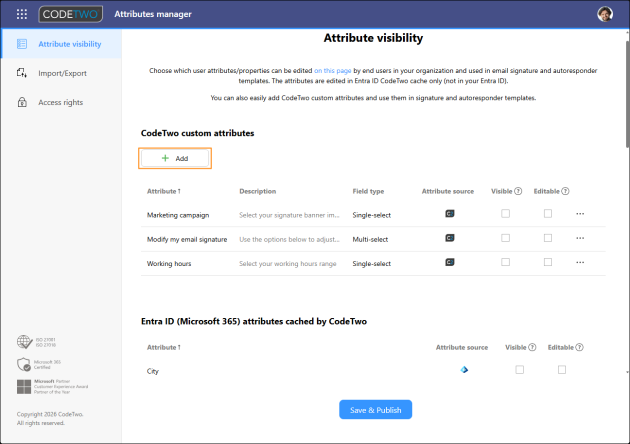Click the Field type column header

pyautogui.click(x=368, y=191)
